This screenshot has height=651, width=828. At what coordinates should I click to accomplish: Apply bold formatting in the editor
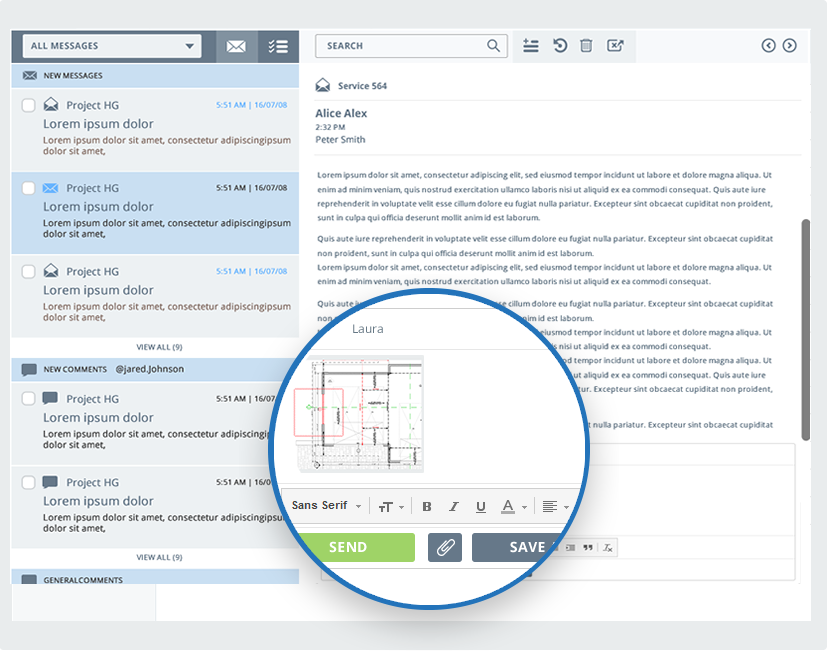pyautogui.click(x=427, y=507)
